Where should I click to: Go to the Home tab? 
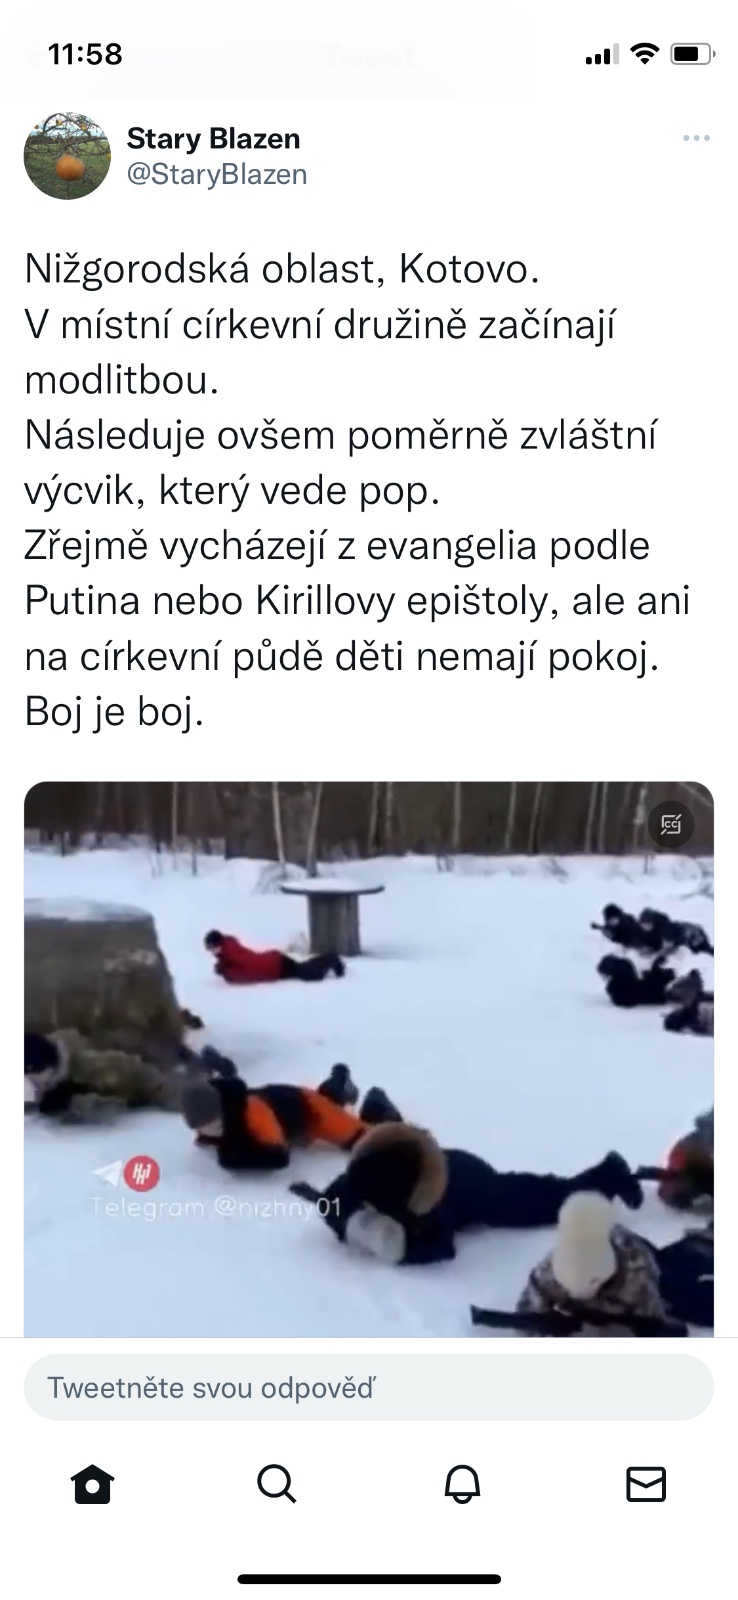point(93,1483)
